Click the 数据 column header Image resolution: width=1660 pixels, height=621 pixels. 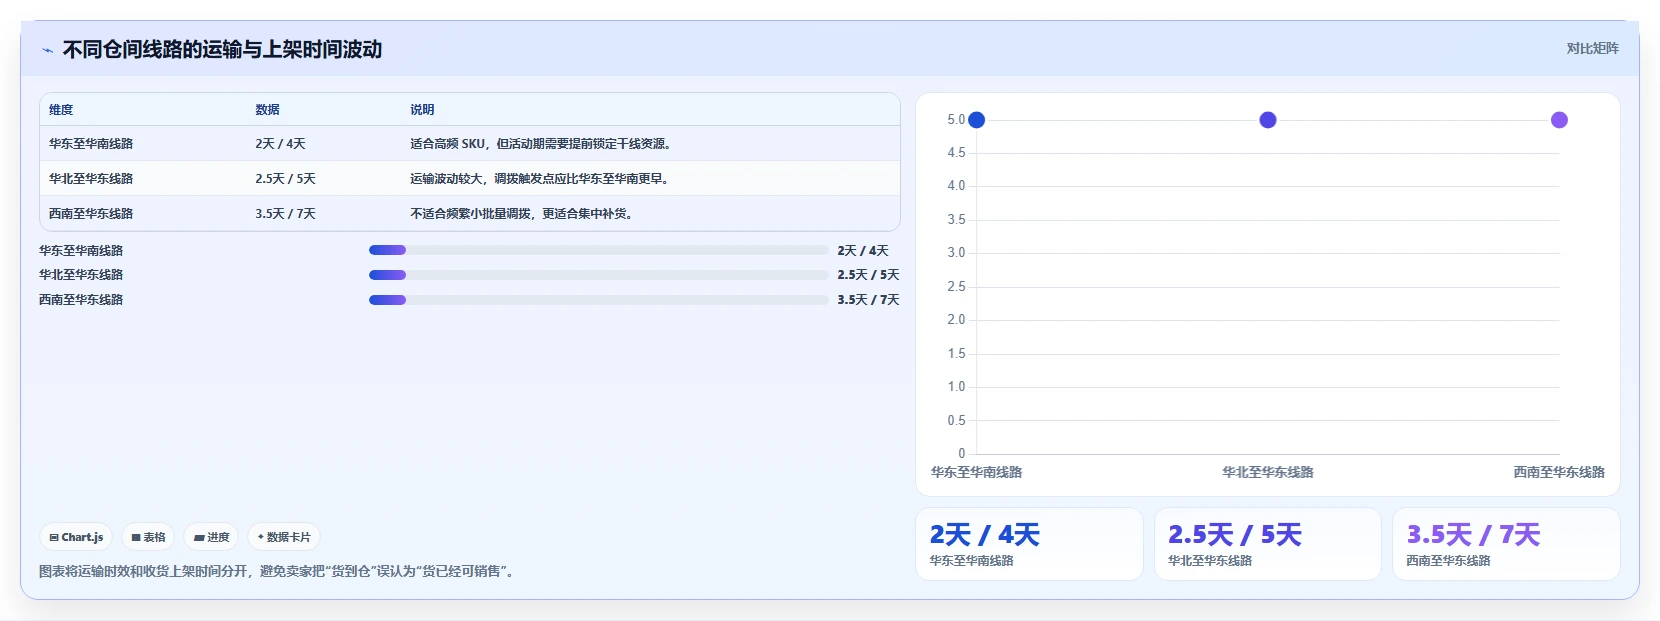(267, 110)
